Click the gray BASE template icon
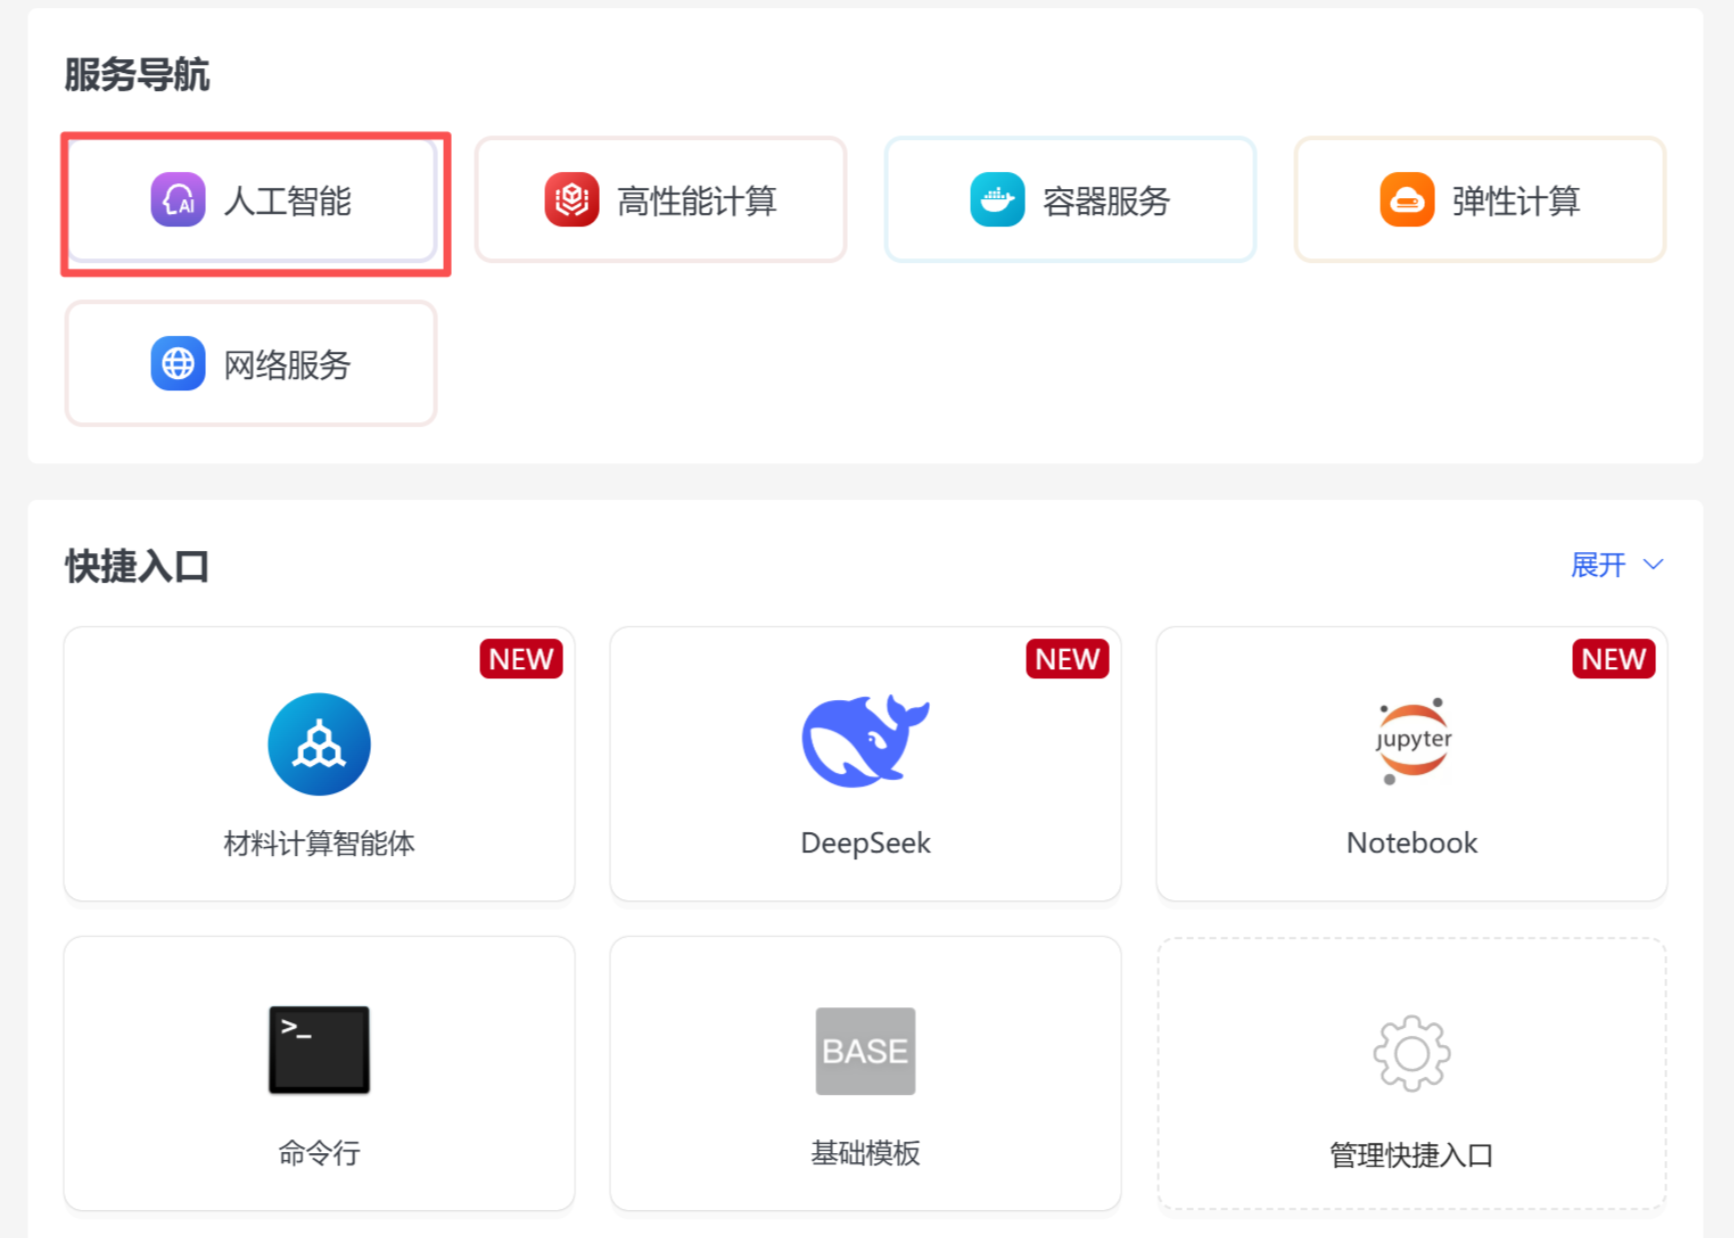Screen dimensions: 1734x1238 point(865,1051)
